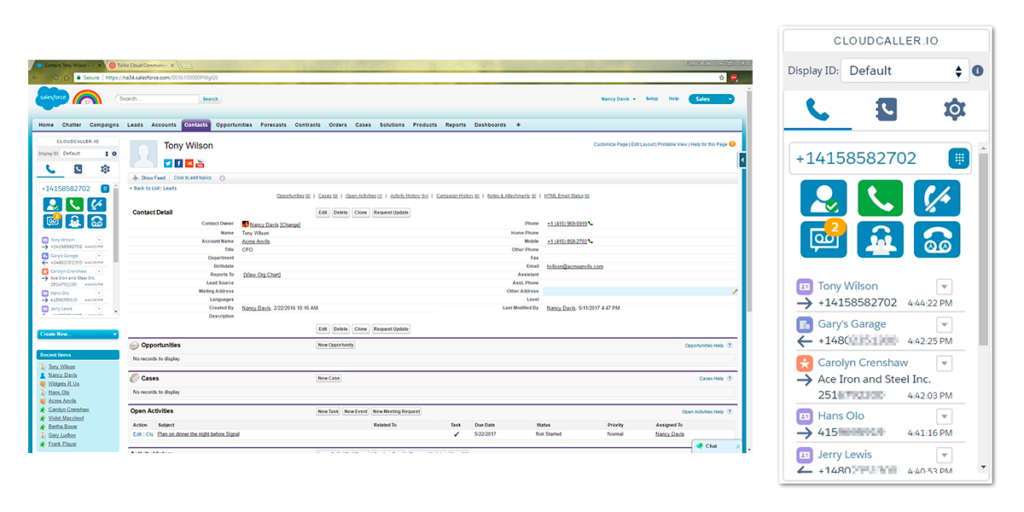This screenshot has height=512, width=1024.
Task: Click the contact icon beside Tony Wilson in enlarged panel
Action: click(805, 286)
